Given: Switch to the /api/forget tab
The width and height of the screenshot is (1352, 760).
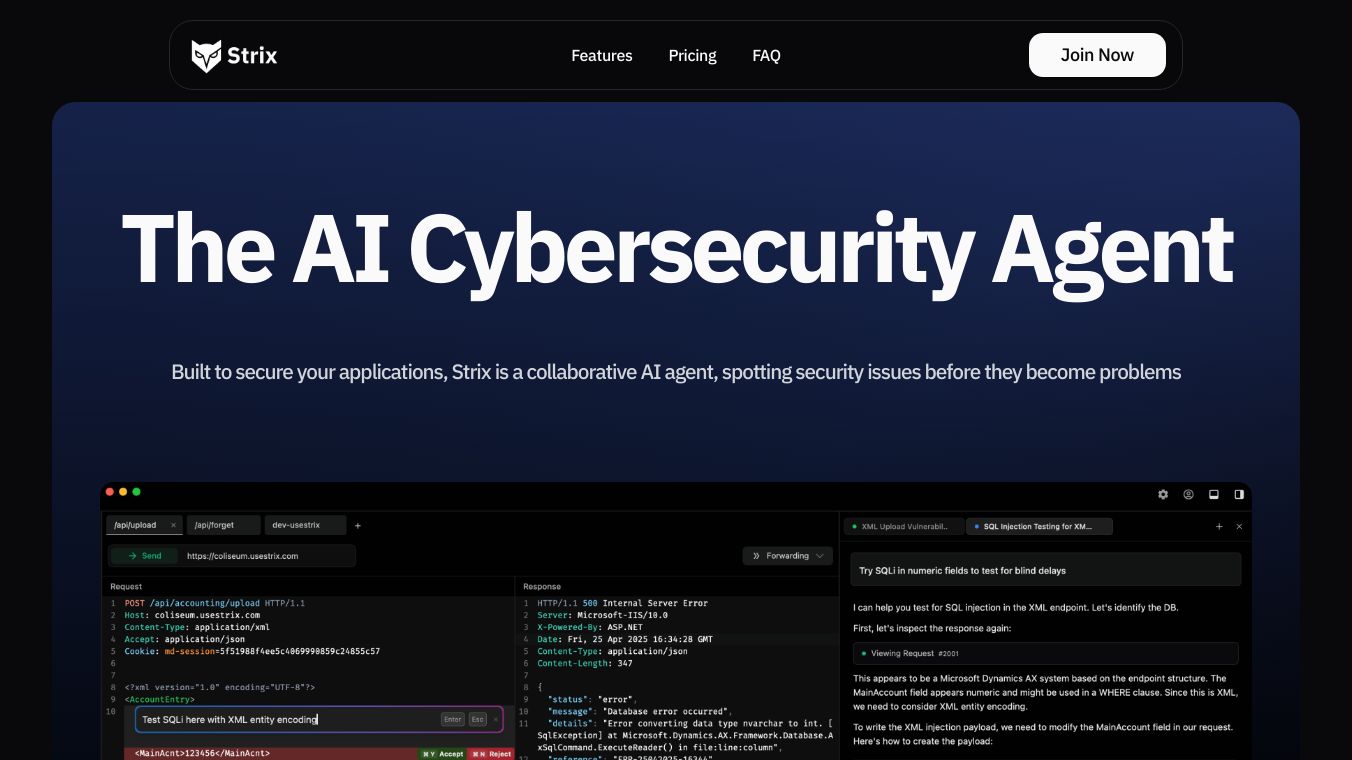Looking at the screenshot, I should click(x=222, y=525).
